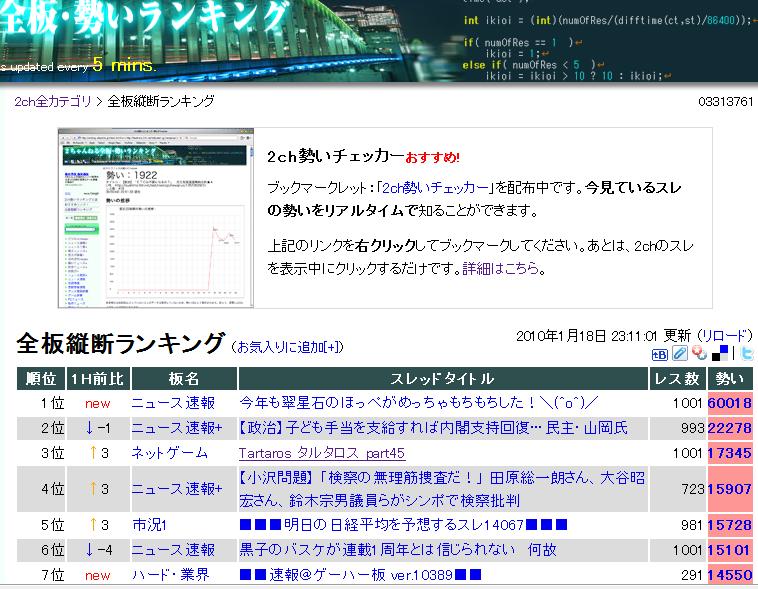
Task: Click the 勢いチェッカー screenshot thumbnail
Action: (x=156, y=218)
